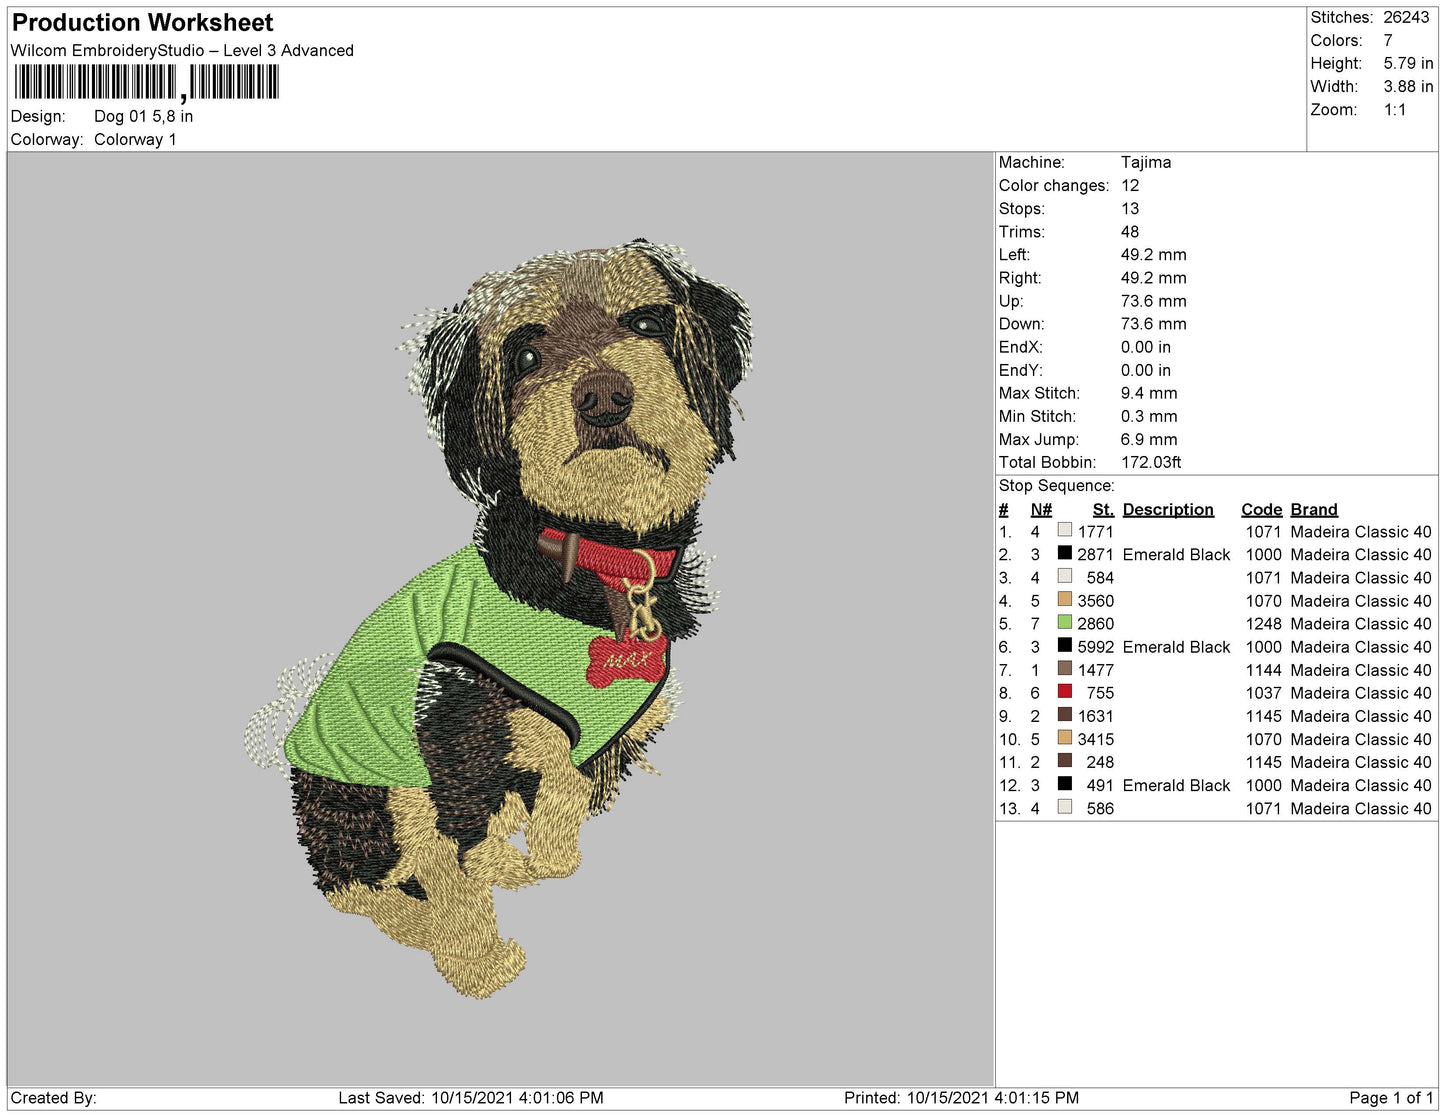Click the embroidered dog design preview
This screenshot has height=1117, width=1445.
(x=498, y=618)
